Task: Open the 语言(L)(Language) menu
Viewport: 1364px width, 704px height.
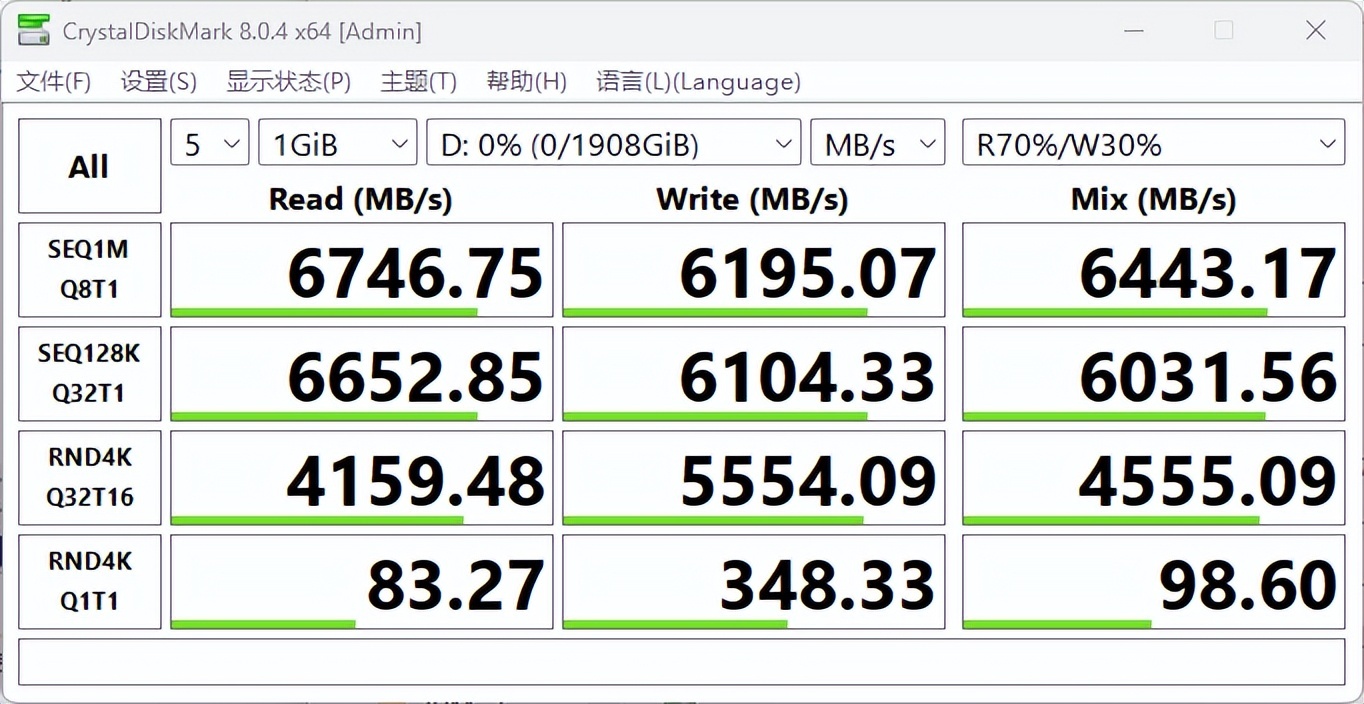Action: click(x=698, y=82)
